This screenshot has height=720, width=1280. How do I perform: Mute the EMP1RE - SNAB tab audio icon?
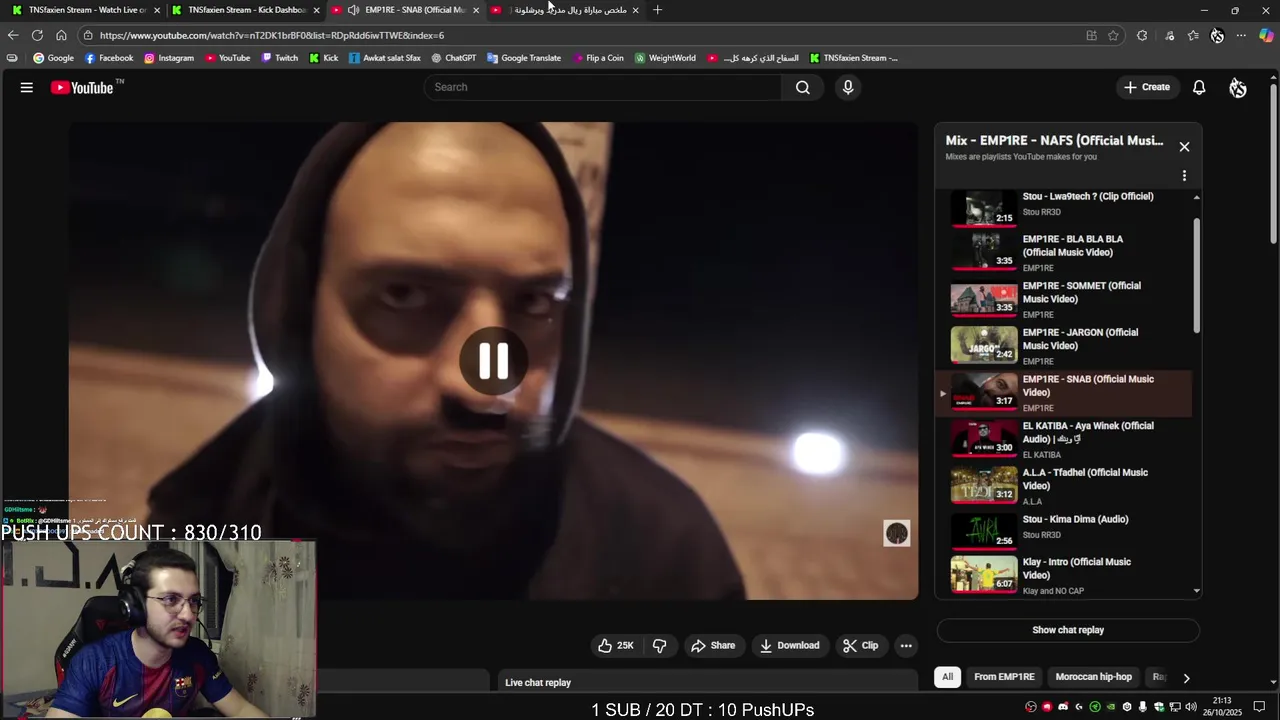353,10
